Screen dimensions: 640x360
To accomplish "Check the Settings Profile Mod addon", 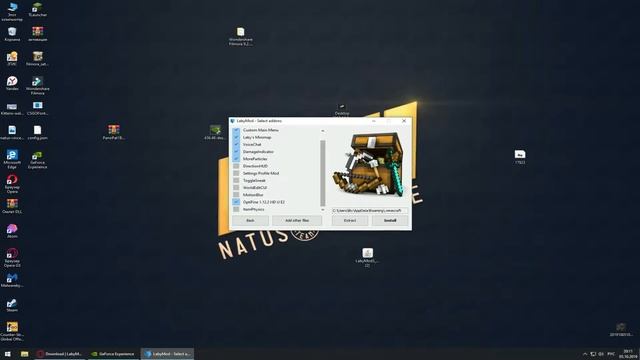I will point(236,173).
